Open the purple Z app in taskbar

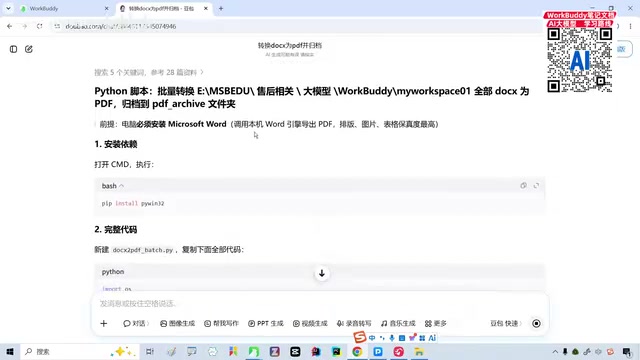coord(274,351)
